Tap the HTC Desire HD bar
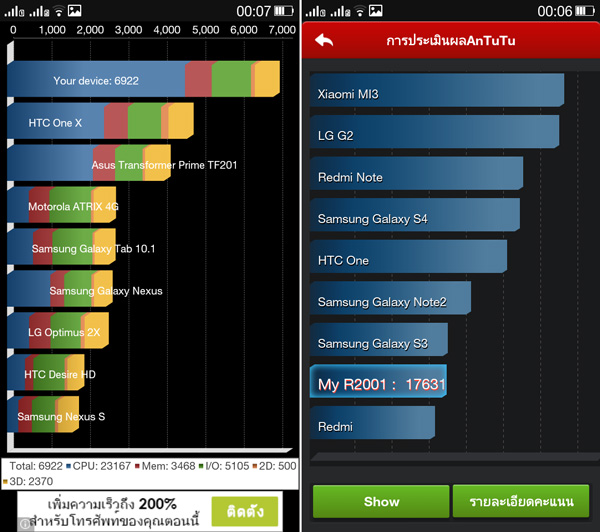The width and height of the screenshot is (600, 532). pos(46,373)
